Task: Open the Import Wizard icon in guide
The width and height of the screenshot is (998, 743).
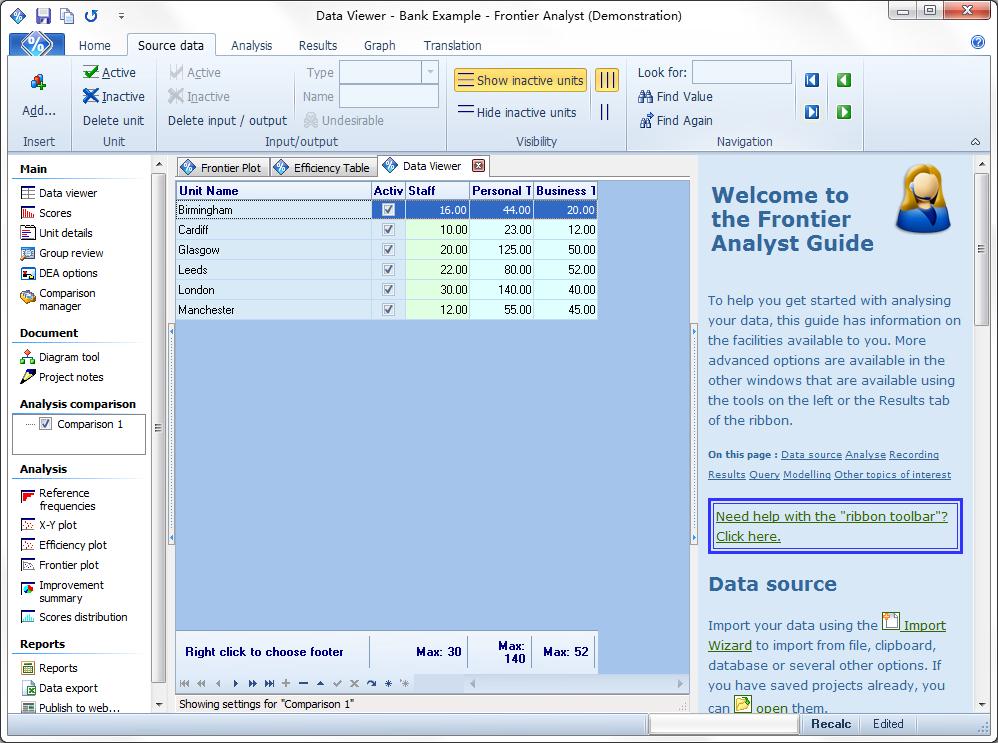Action: point(891,622)
